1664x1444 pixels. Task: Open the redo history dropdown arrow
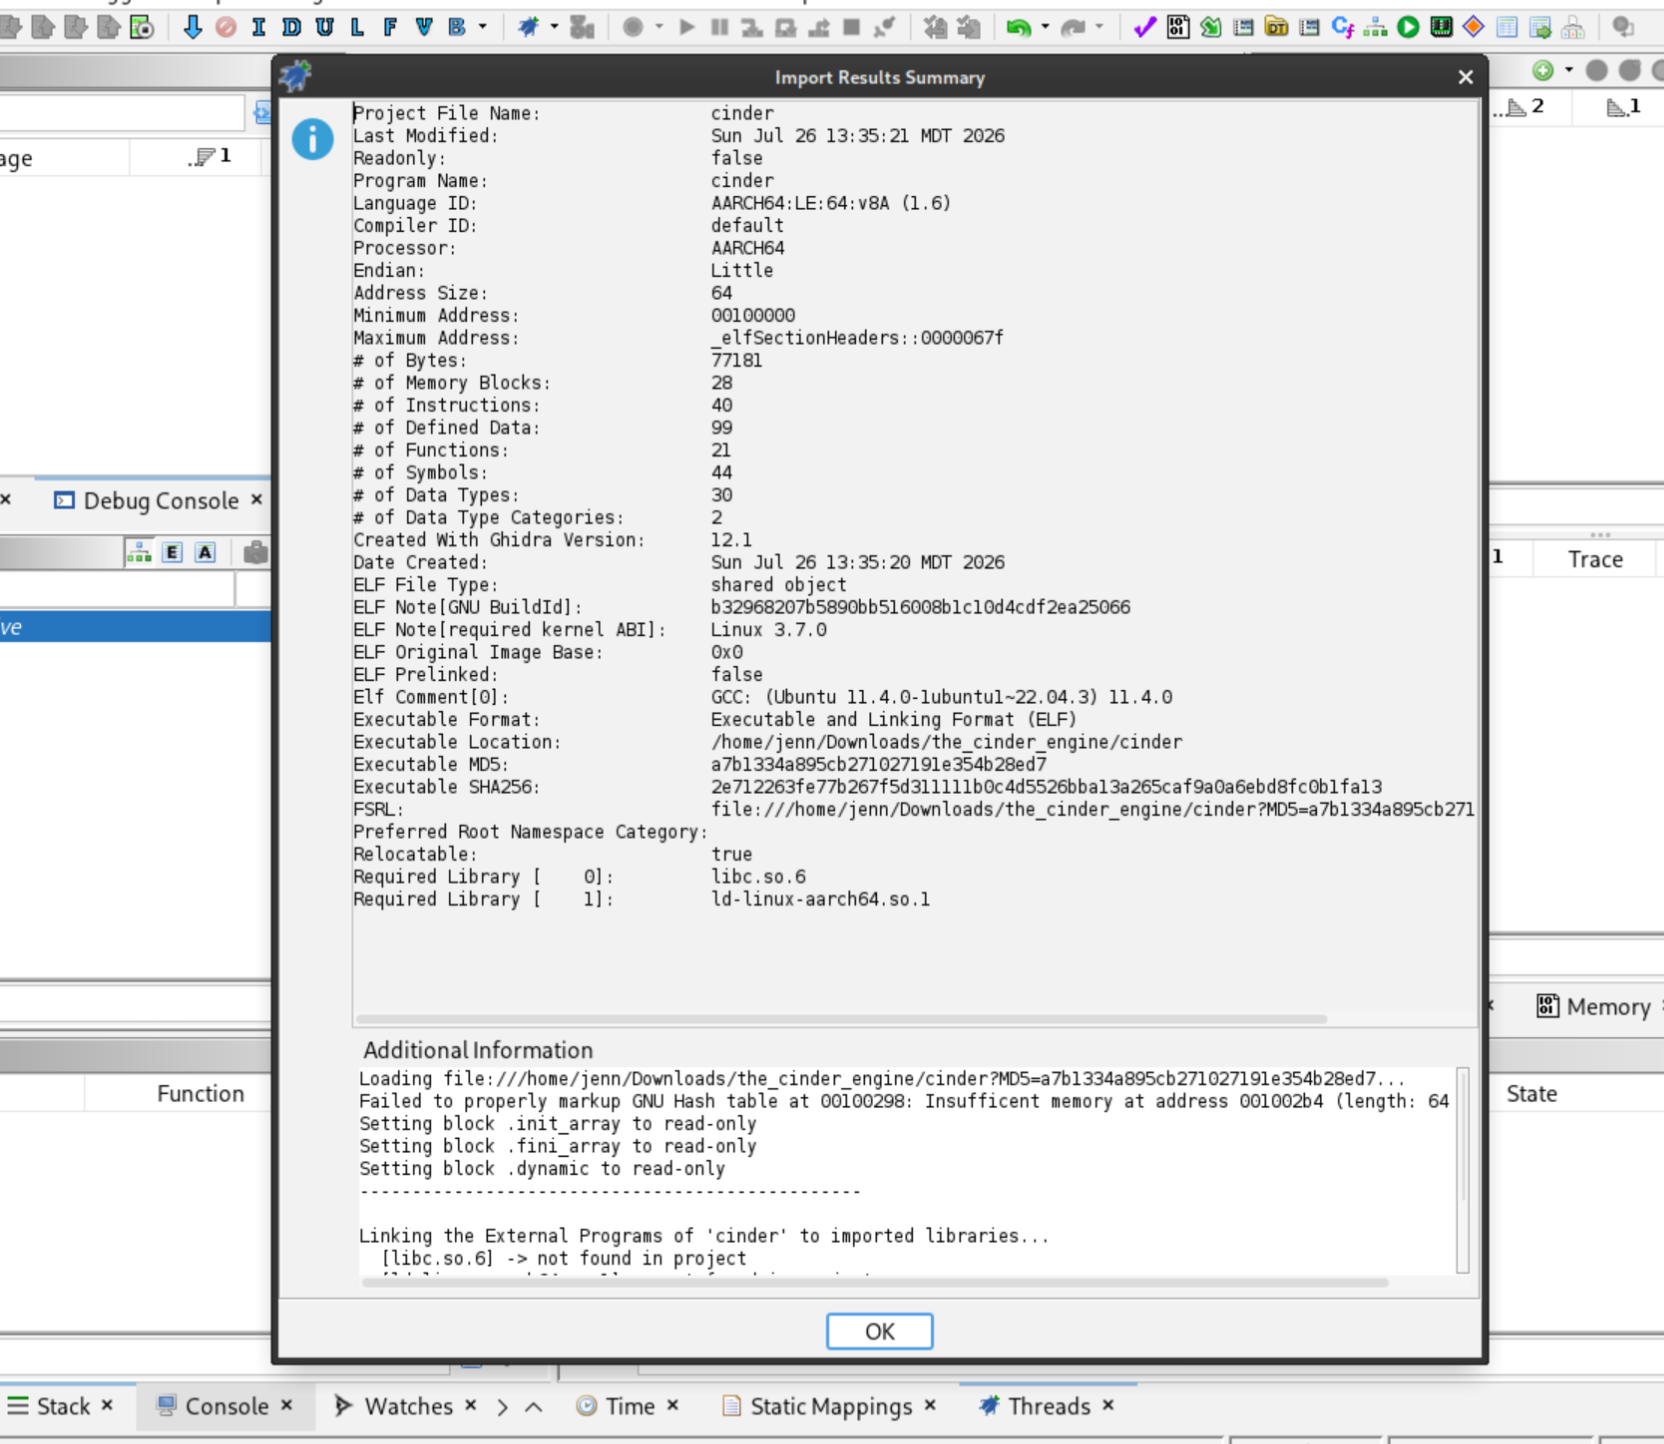click(x=1099, y=27)
